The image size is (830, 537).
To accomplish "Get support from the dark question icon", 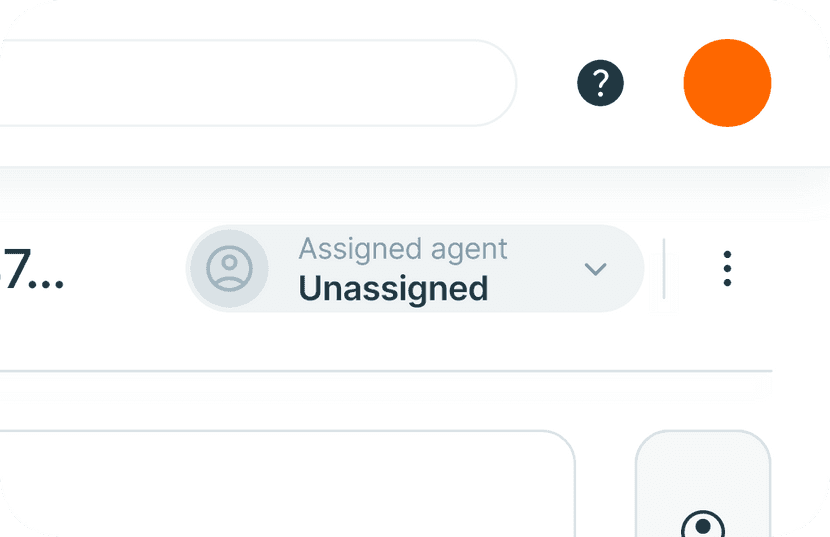I will (600, 83).
